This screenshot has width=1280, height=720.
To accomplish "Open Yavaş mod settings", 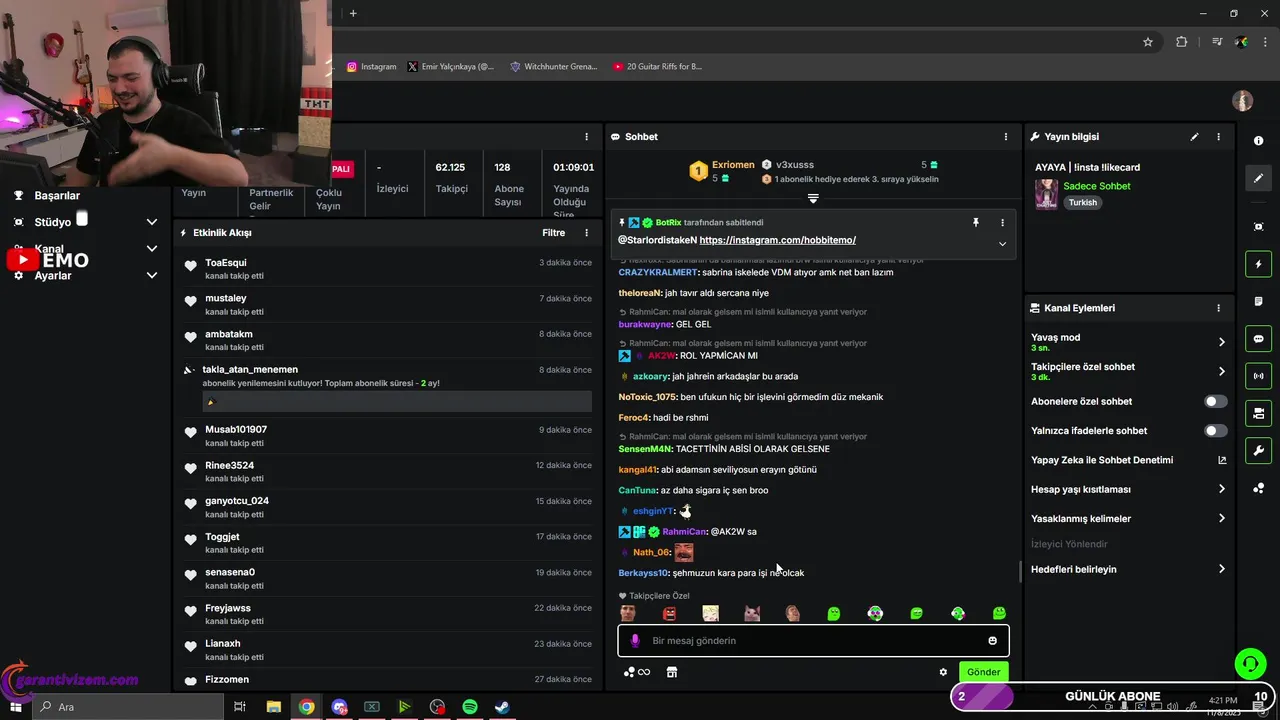I will (x=1128, y=342).
